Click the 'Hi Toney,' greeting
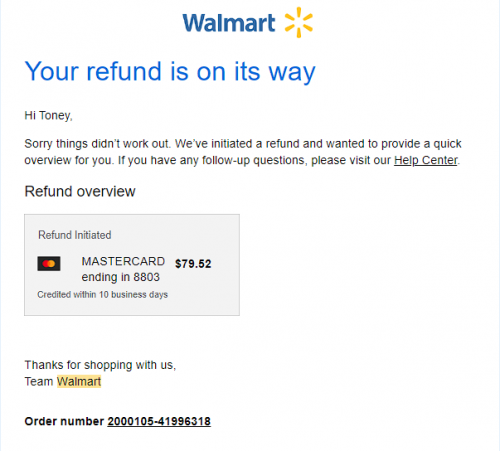 point(48,115)
